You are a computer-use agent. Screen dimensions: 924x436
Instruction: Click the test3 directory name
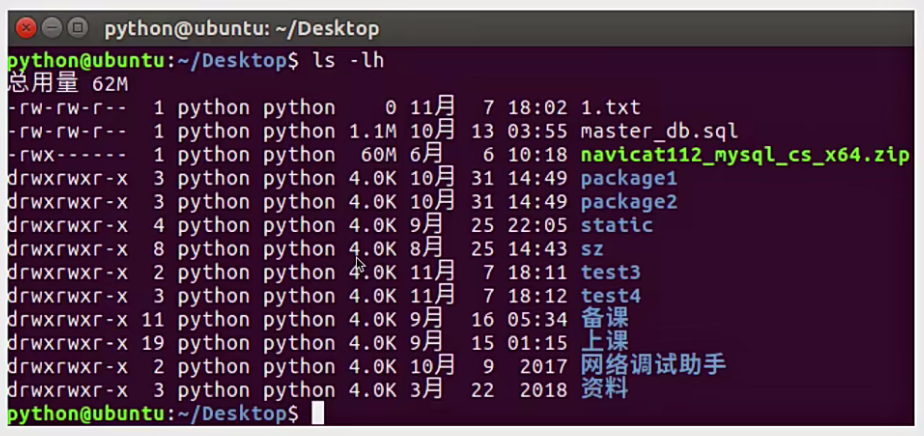610,272
